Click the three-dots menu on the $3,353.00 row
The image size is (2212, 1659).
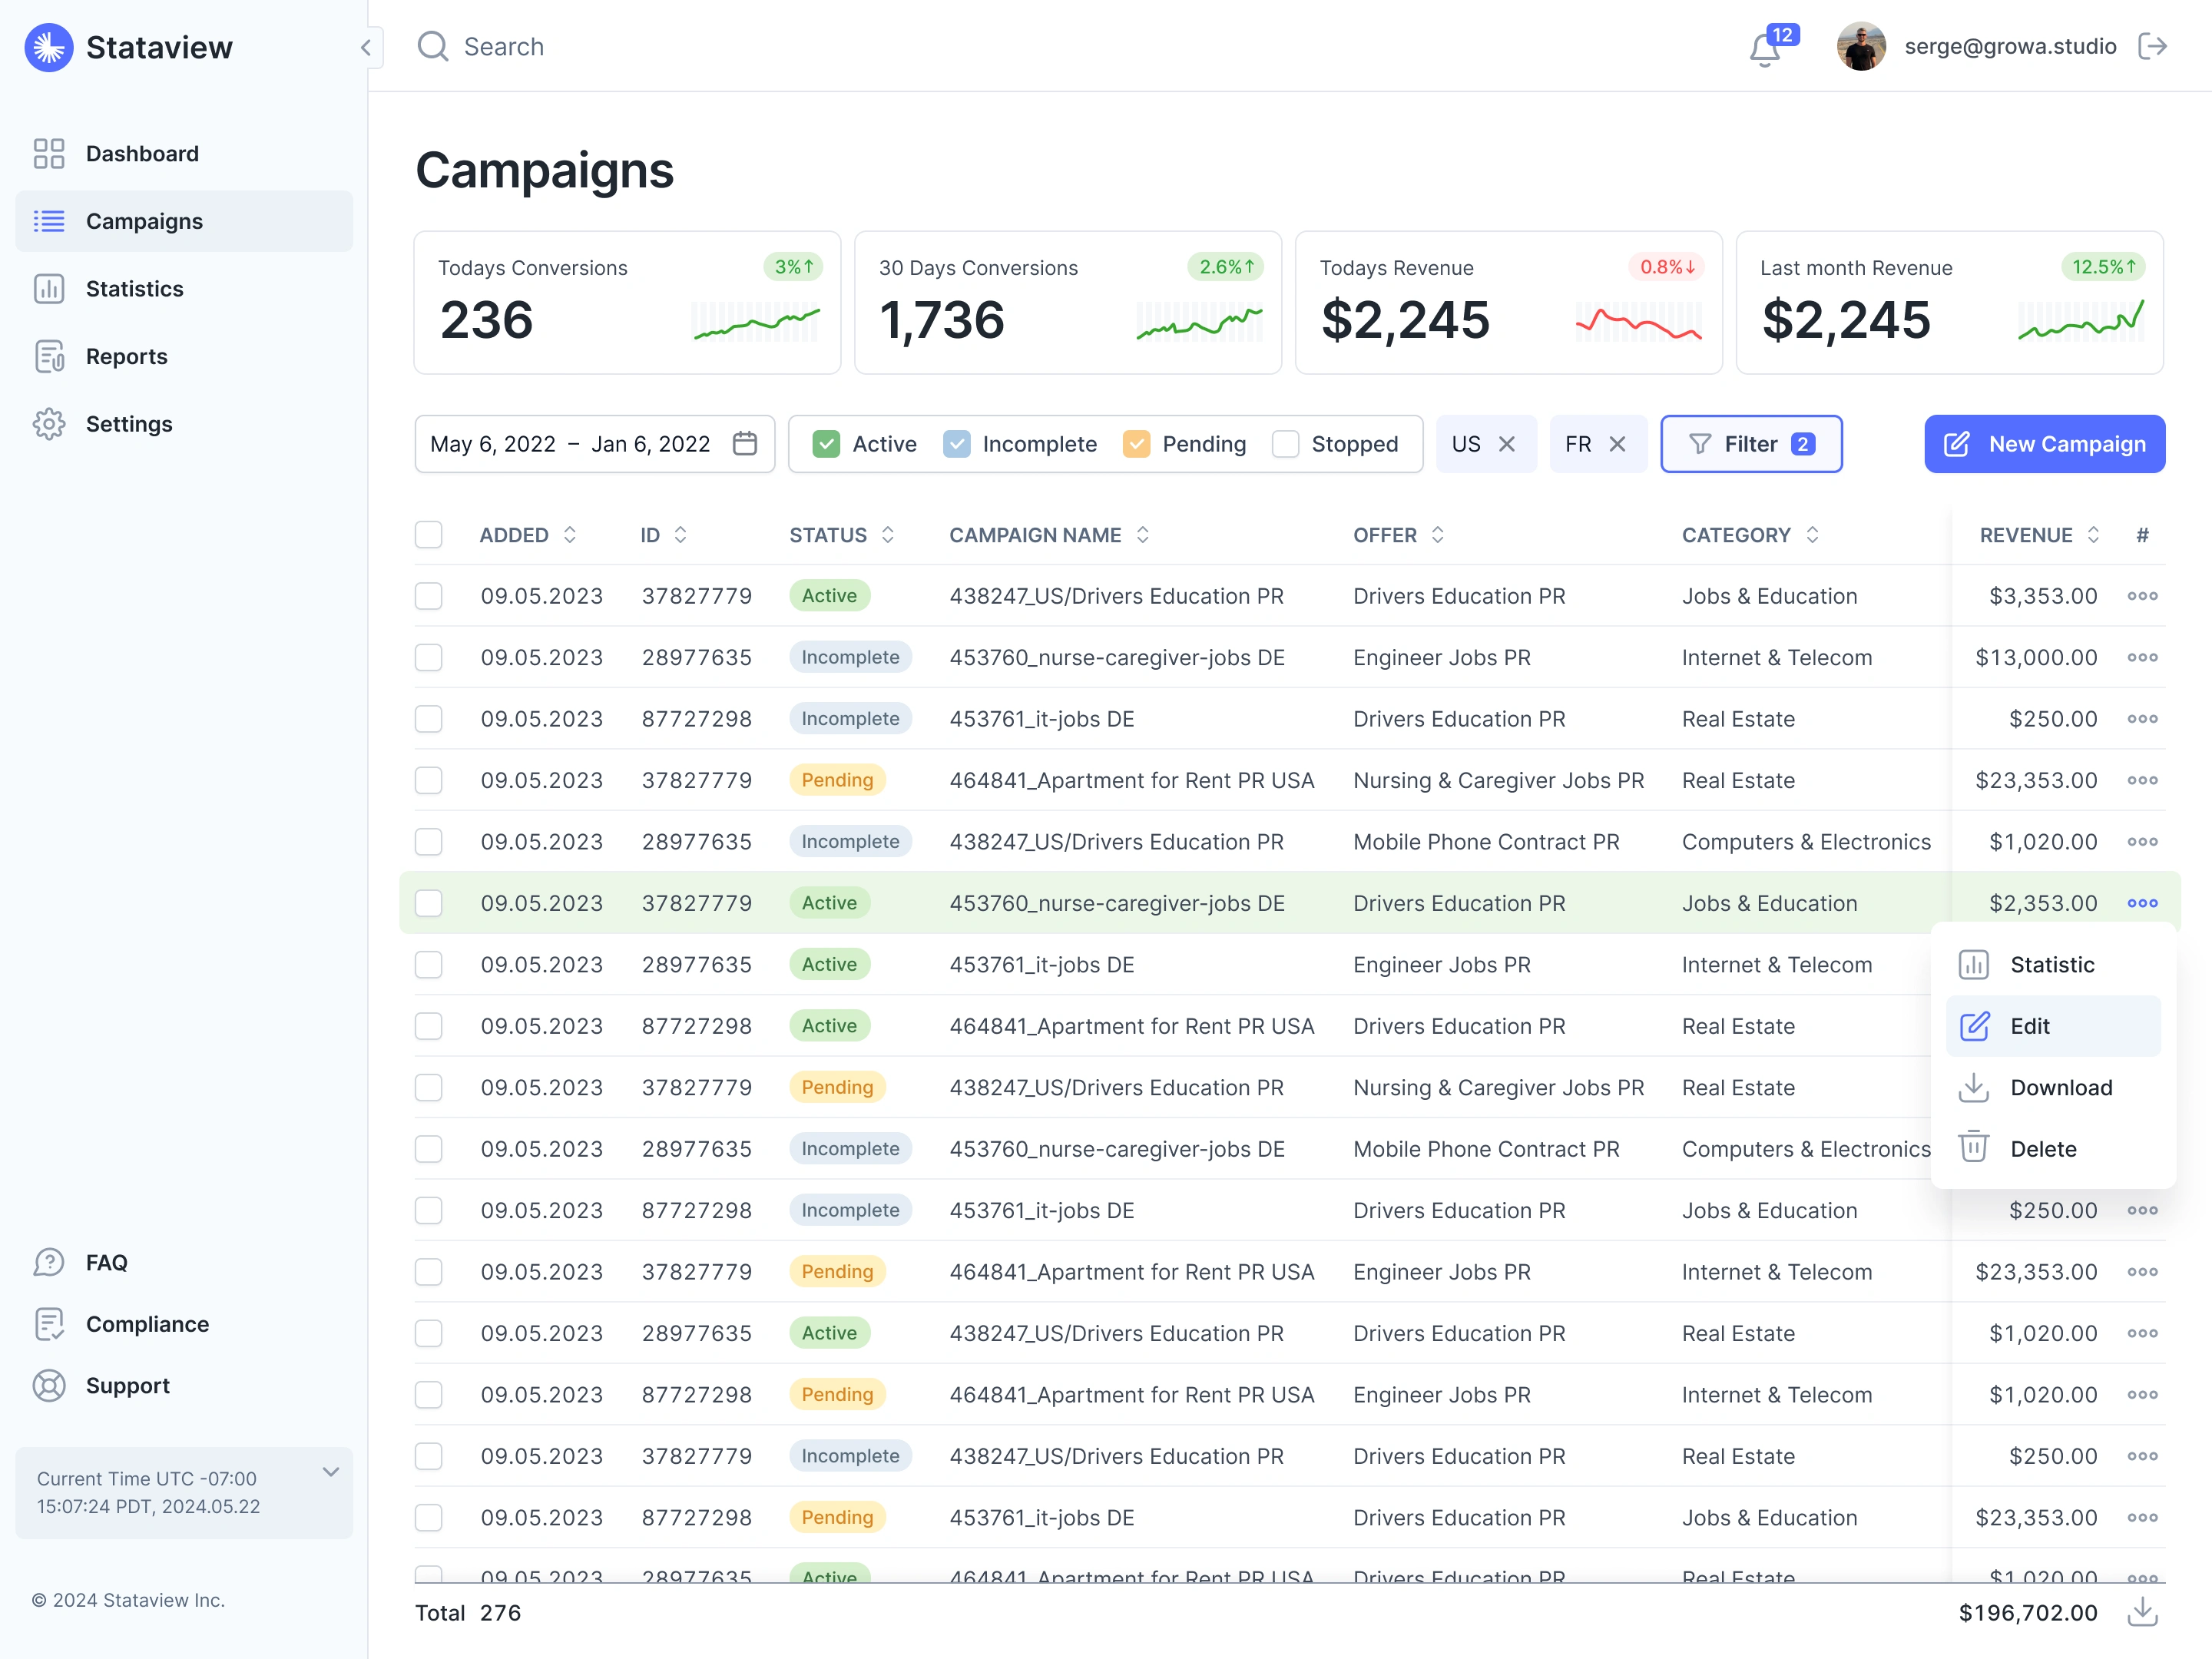pos(2142,596)
